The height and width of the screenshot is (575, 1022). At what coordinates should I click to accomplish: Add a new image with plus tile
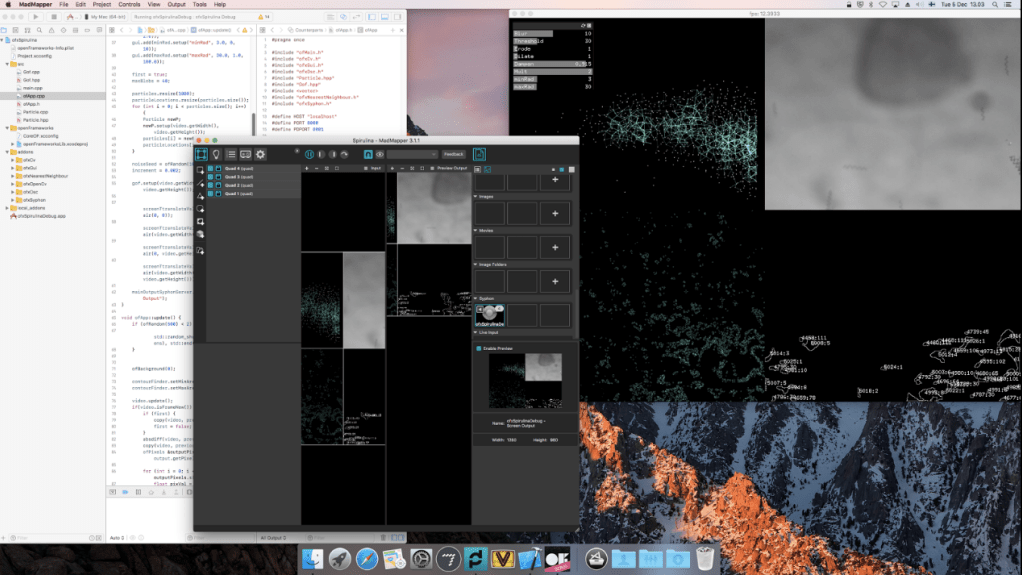click(x=555, y=214)
